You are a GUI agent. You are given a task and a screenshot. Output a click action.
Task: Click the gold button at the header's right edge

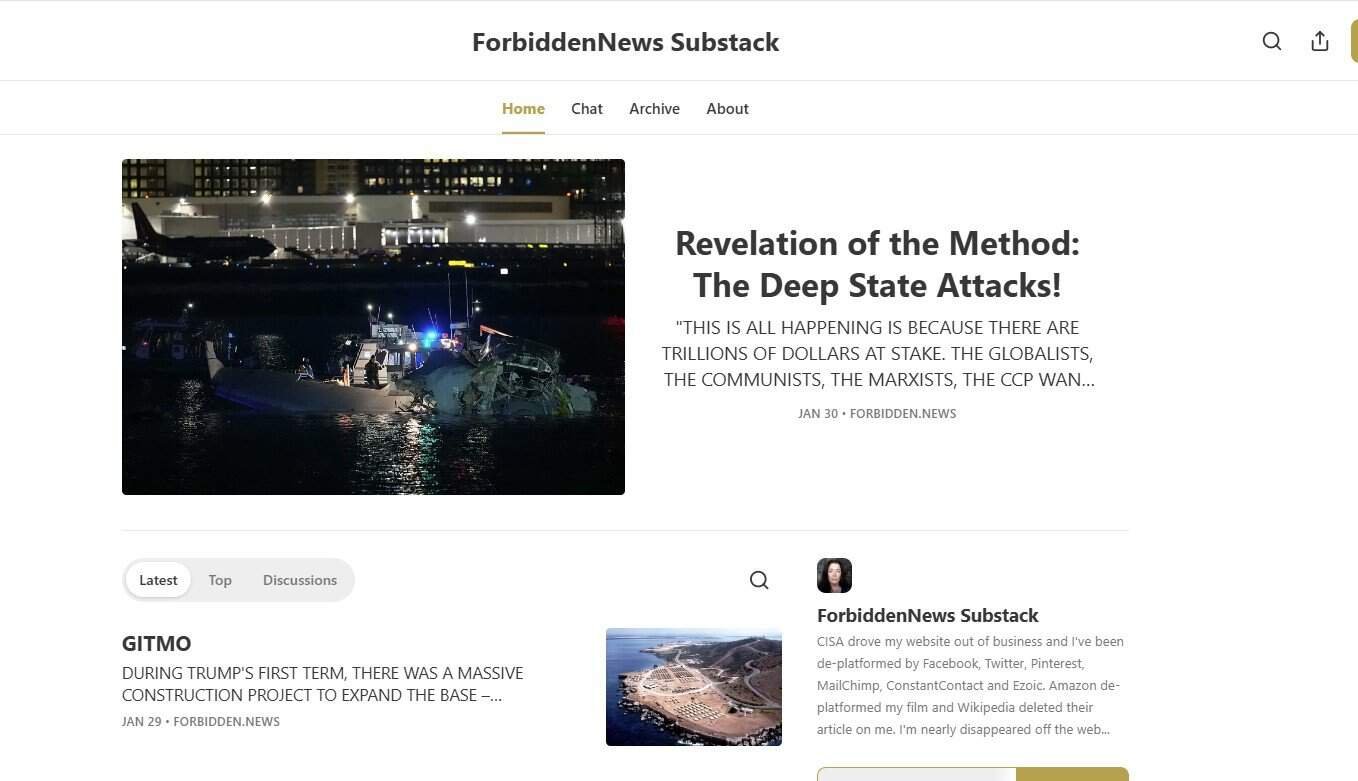coord(1354,41)
